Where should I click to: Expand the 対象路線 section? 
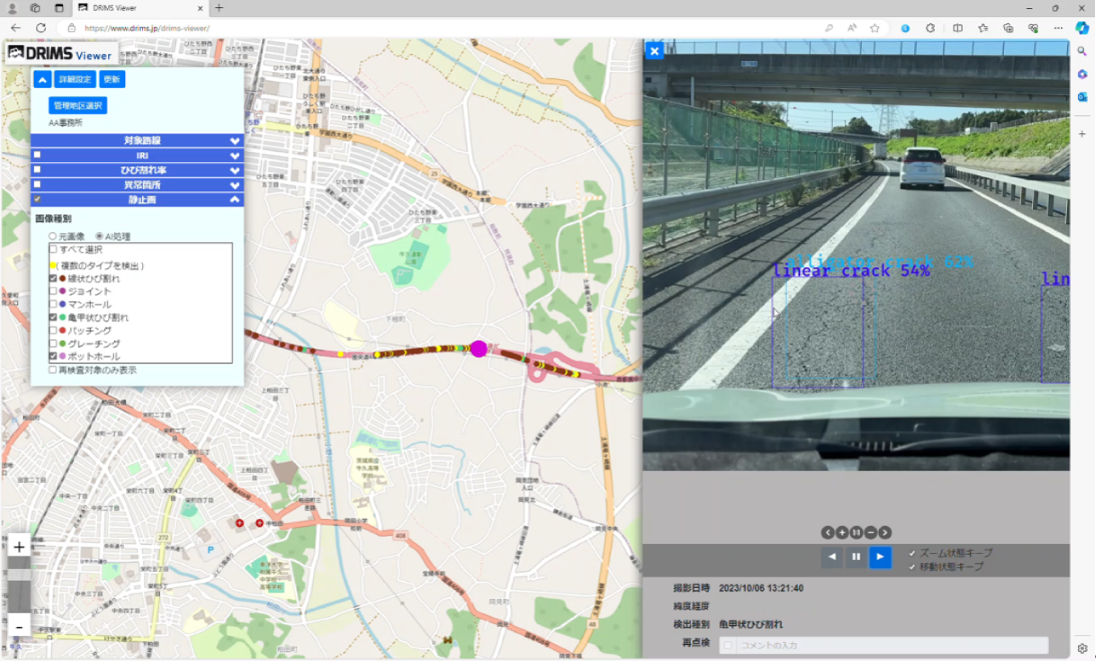235,141
